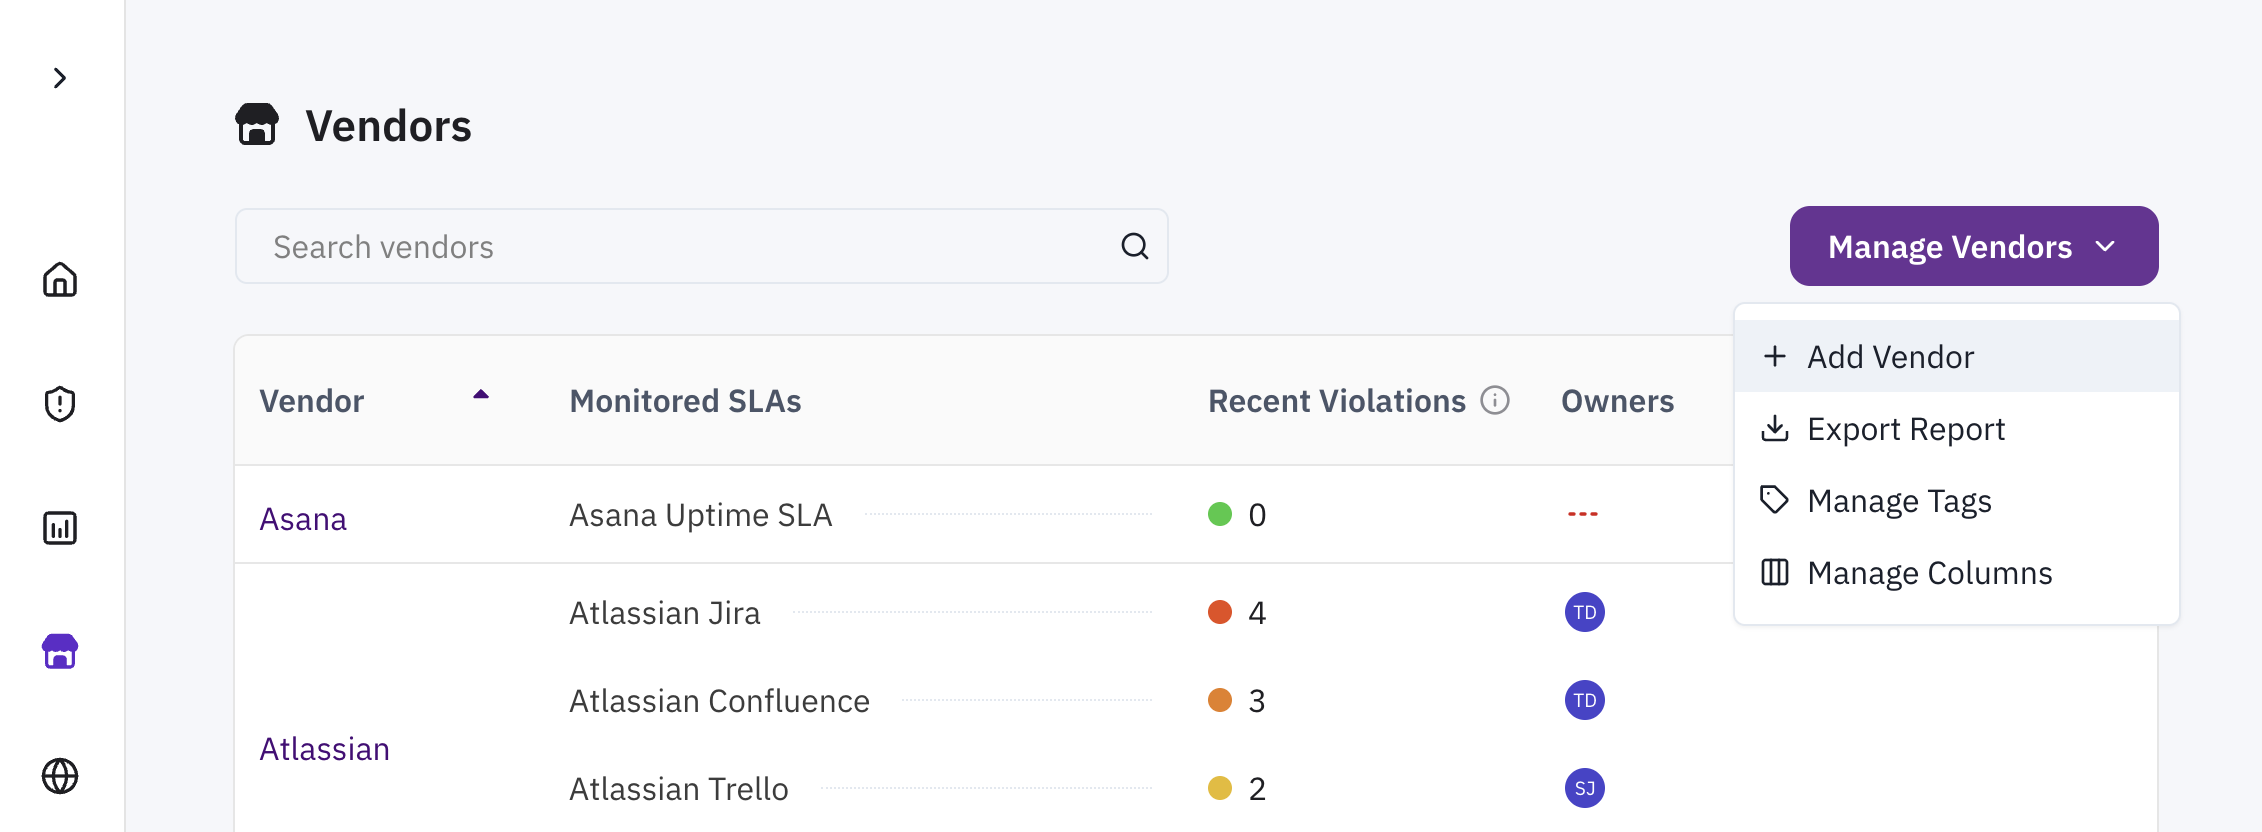Select the Vendors store sidebar icon
2262x832 pixels.
tap(60, 652)
